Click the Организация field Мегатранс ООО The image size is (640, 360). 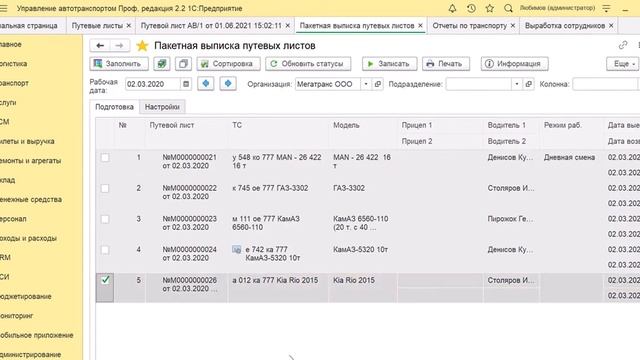[x=328, y=84]
